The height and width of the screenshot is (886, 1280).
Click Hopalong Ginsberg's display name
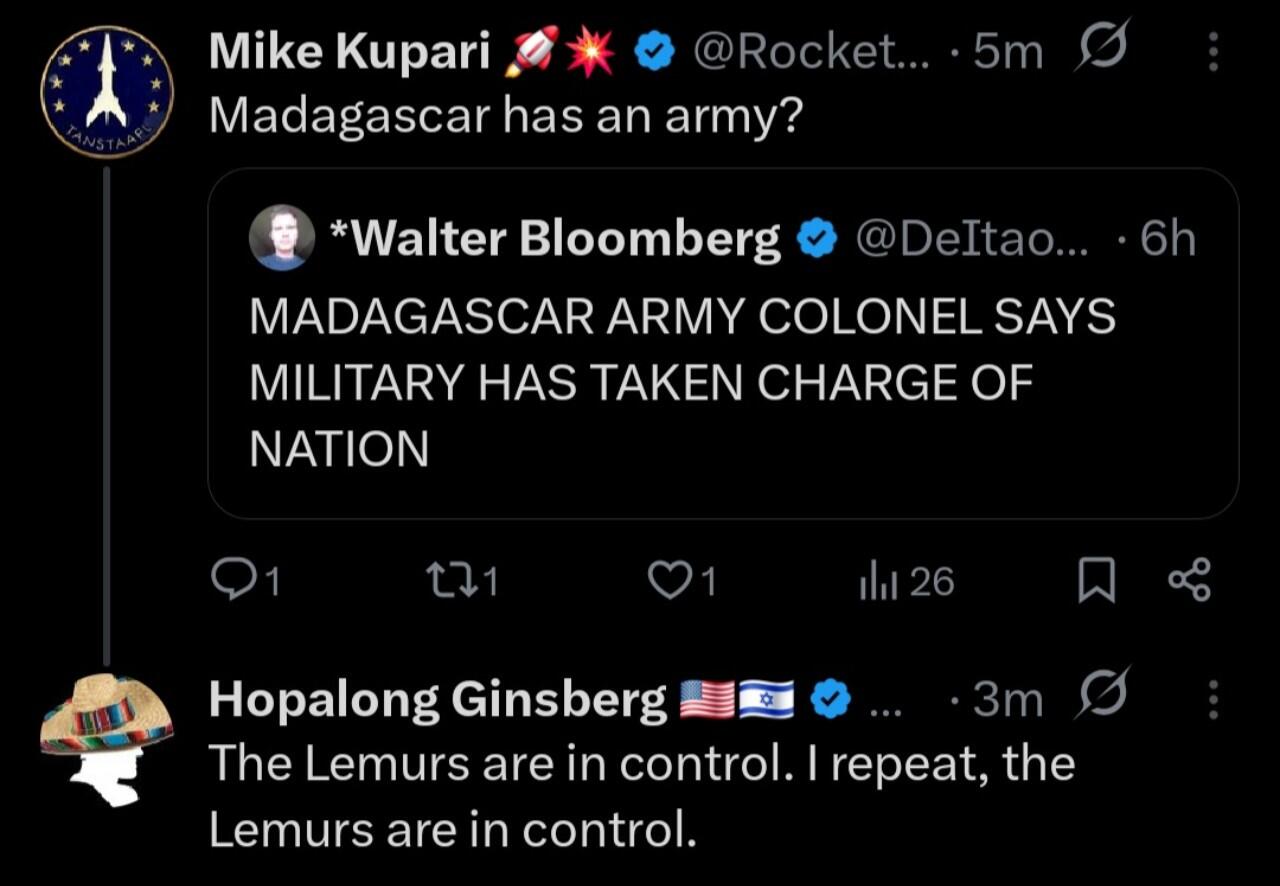[438, 699]
